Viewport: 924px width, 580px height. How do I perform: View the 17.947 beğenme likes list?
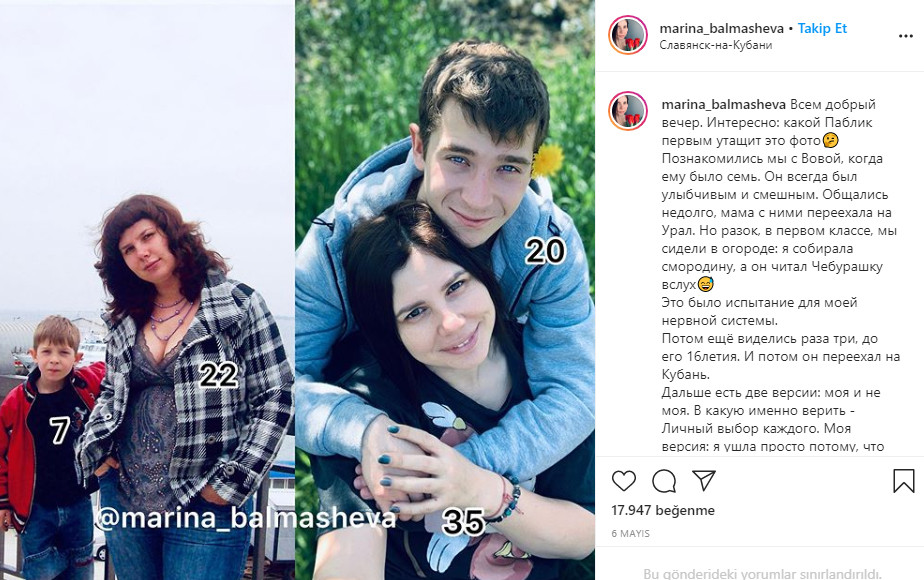(x=663, y=510)
